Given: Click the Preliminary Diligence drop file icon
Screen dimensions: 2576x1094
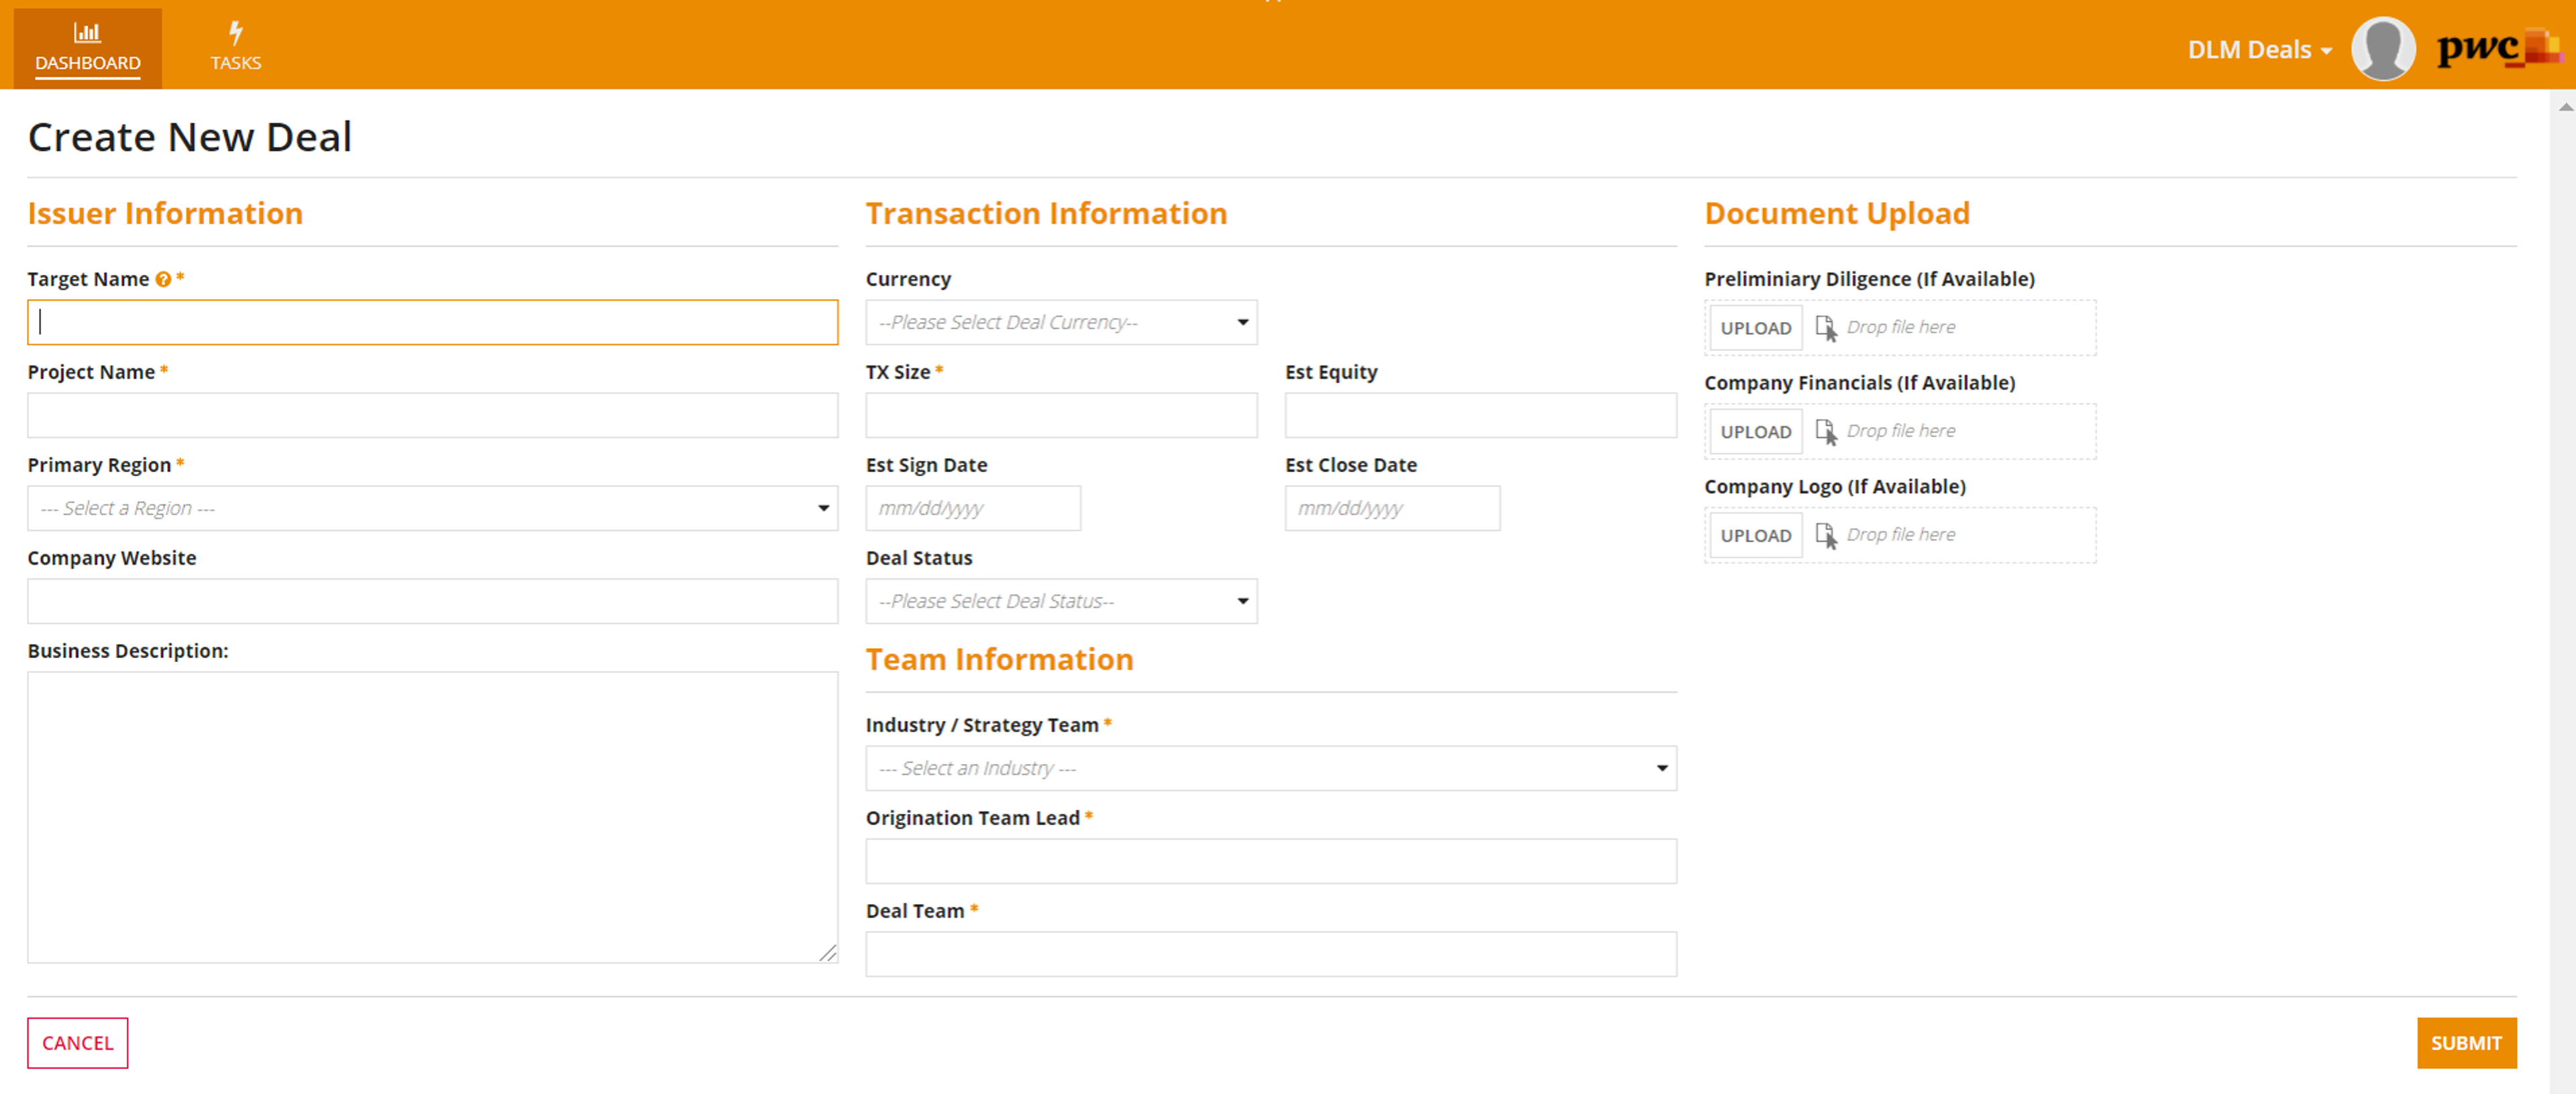Looking at the screenshot, I should 1826,328.
